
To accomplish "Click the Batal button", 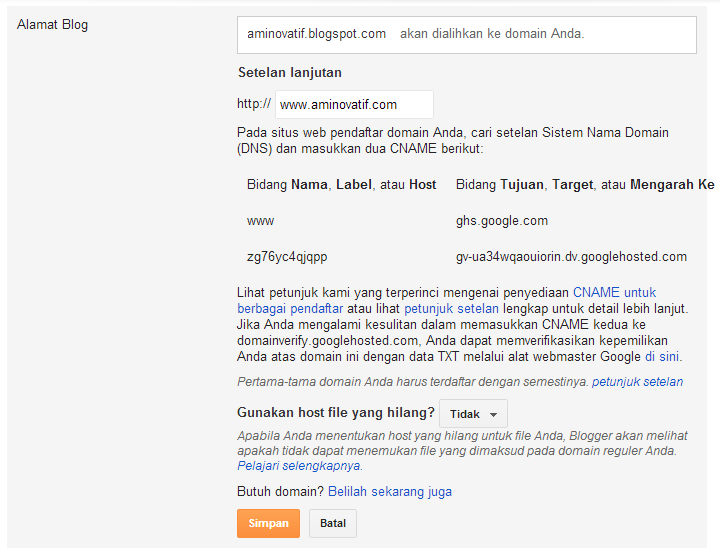I will click(x=332, y=523).
